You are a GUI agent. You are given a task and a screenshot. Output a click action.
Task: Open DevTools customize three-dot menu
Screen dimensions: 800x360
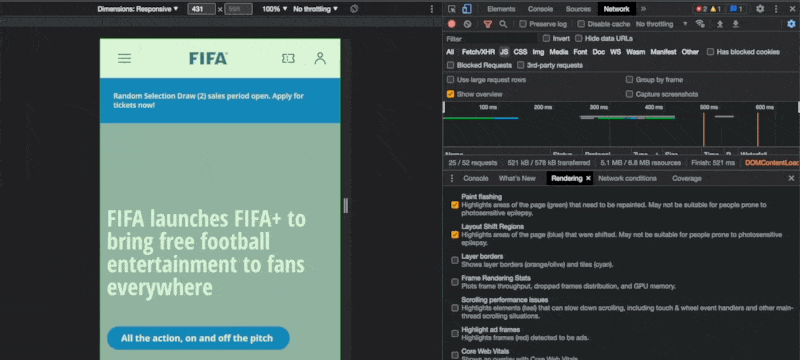[x=777, y=9]
